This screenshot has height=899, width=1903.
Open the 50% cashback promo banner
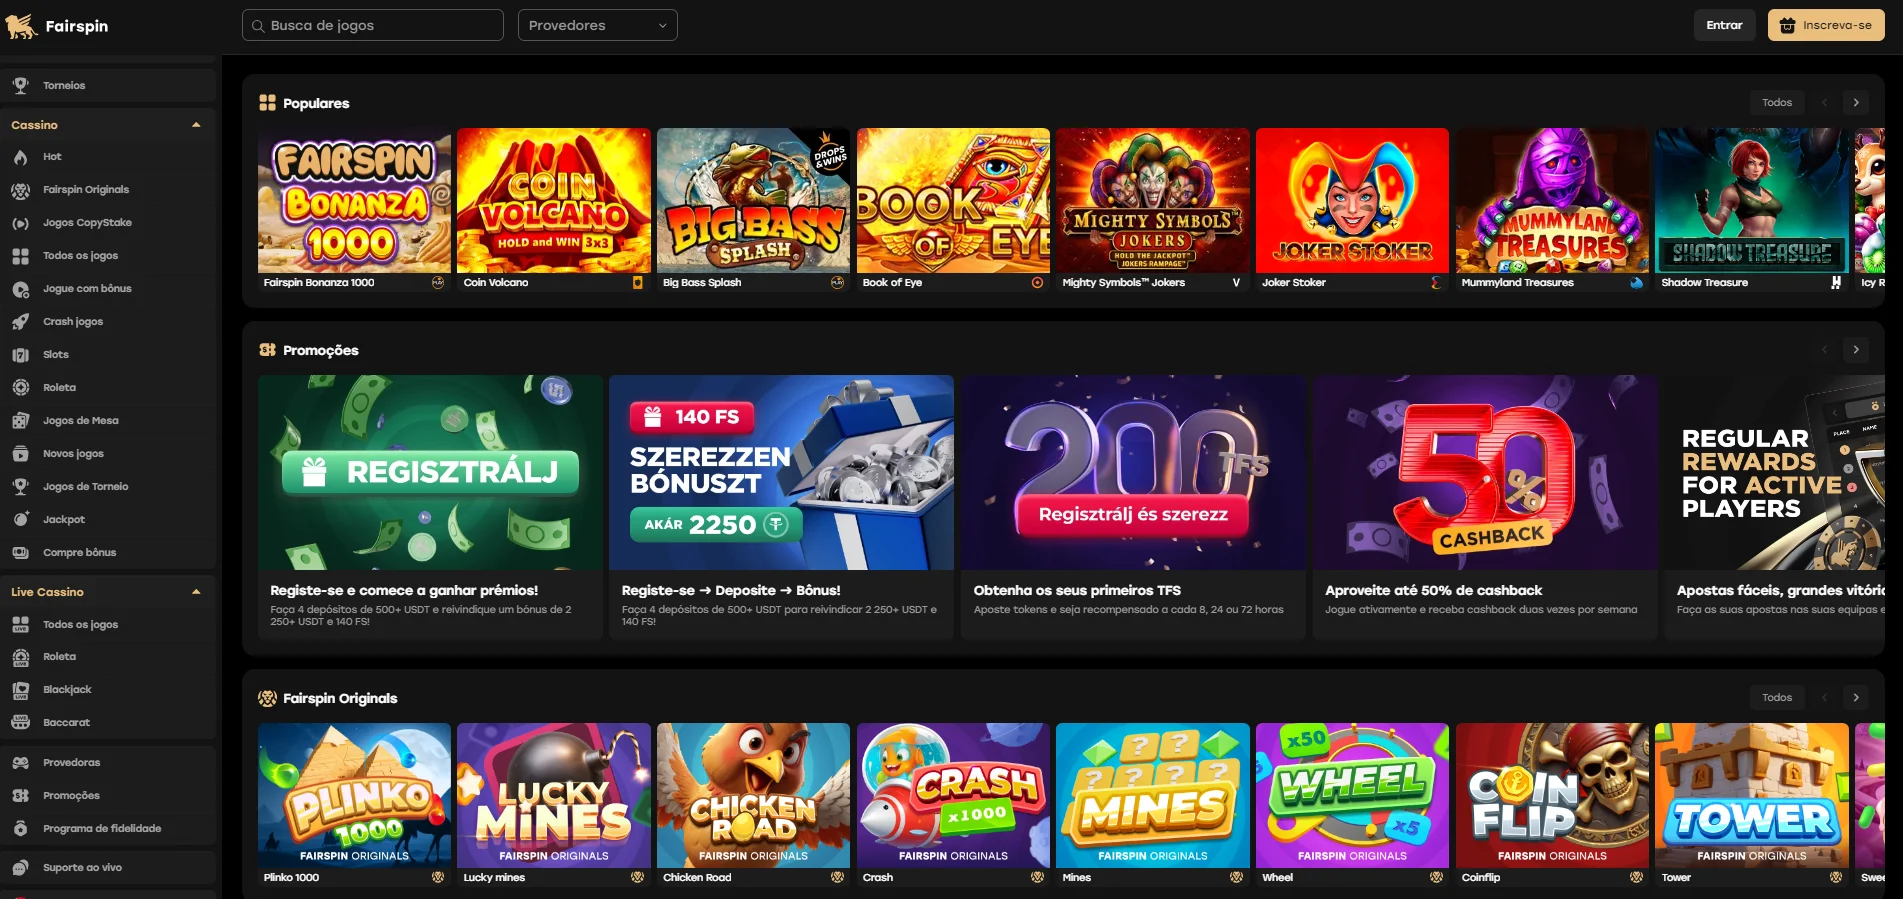pos(1485,472)
